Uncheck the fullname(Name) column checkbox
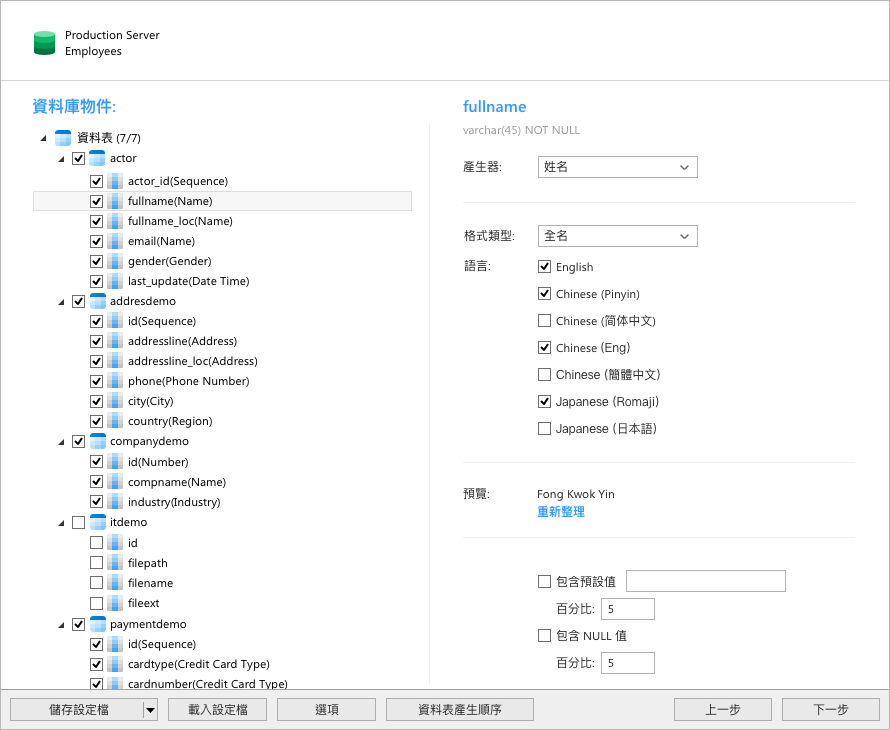This screenshot has height=730, width=890. coord(96,202)
